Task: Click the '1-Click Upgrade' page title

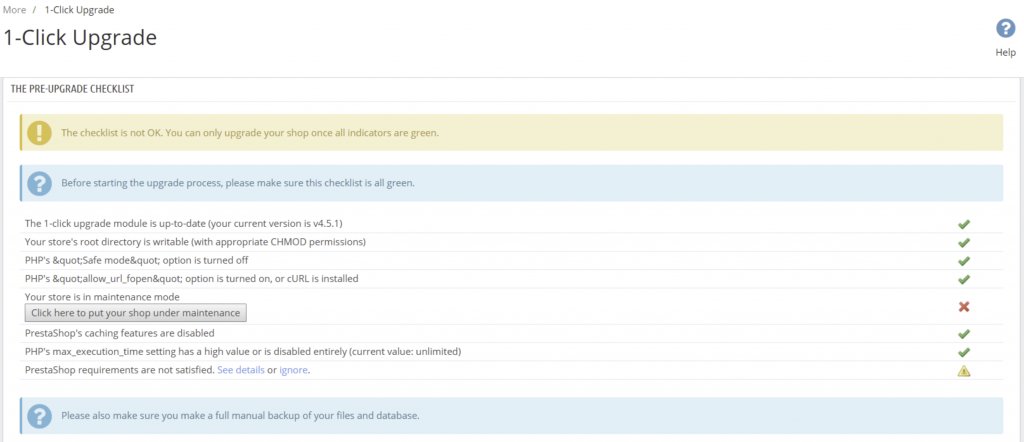Action: point(80,37)
